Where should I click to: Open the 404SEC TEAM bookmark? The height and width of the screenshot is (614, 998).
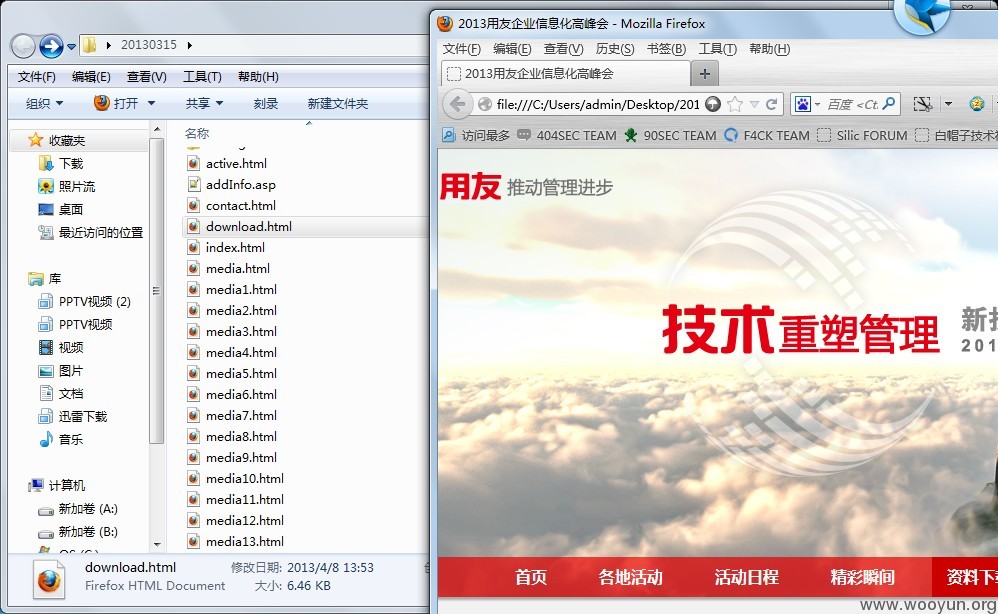pyautogui.click(x=567, y=136)
